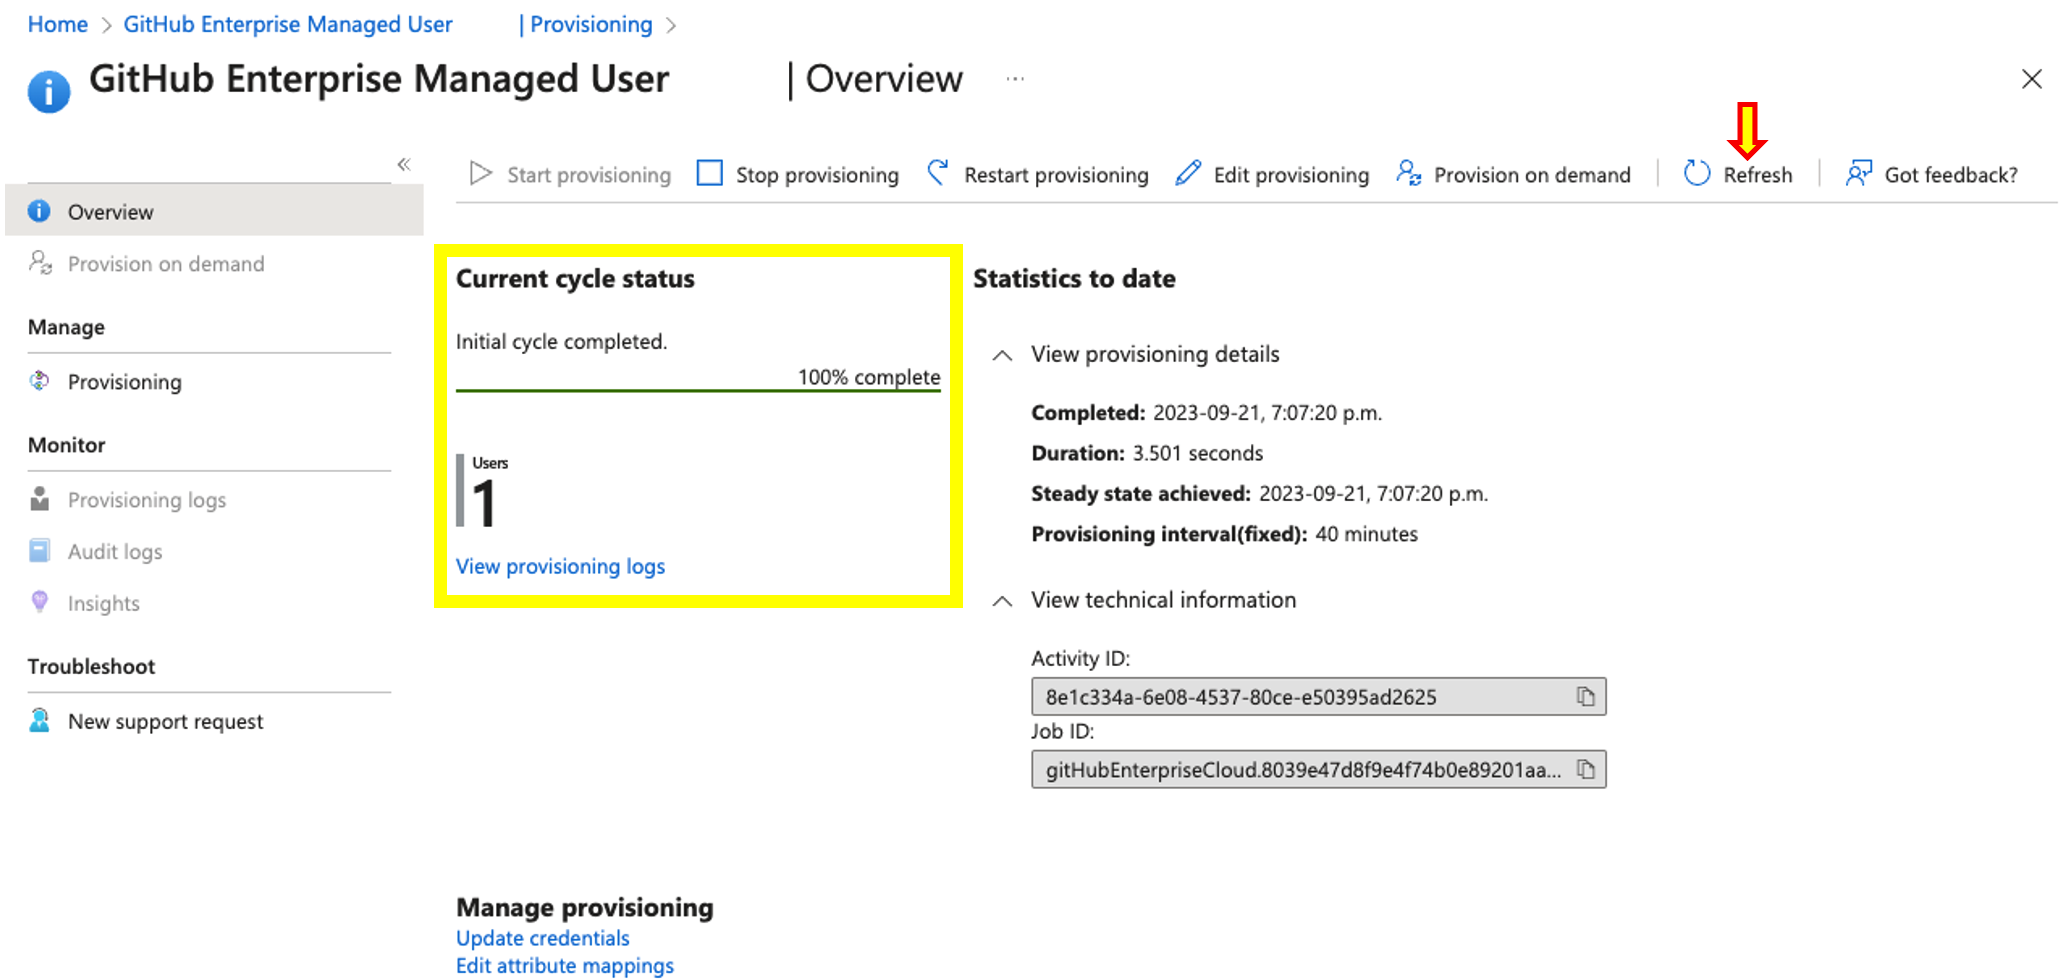Click the Restart provisioning arrow icon

click(x=938, y=173)
